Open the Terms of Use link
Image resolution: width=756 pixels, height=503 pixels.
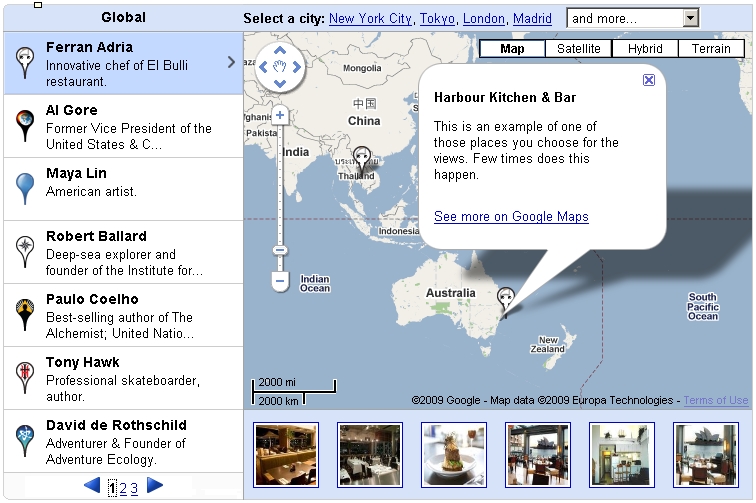716,400
